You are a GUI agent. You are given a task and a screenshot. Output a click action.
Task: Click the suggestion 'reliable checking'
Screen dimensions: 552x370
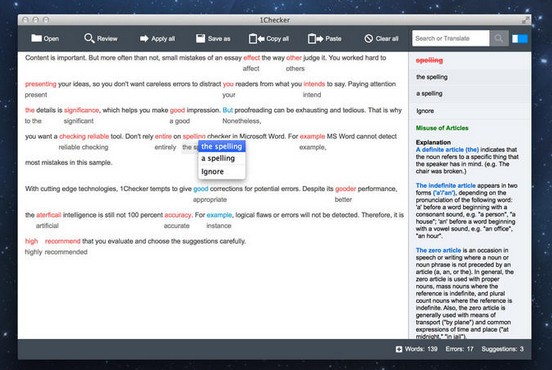click(x=83, y=147)
